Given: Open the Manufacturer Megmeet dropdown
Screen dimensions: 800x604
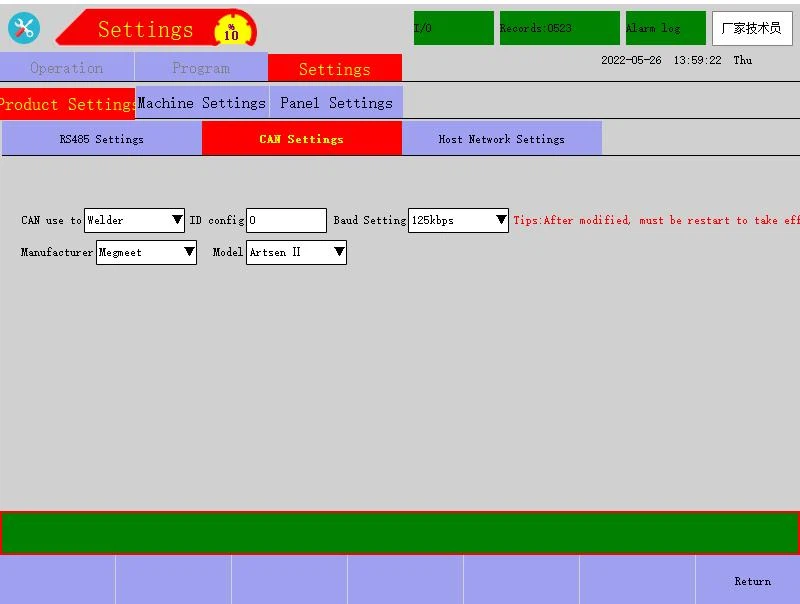Looking at the screenshot, I should click(146, 252).
